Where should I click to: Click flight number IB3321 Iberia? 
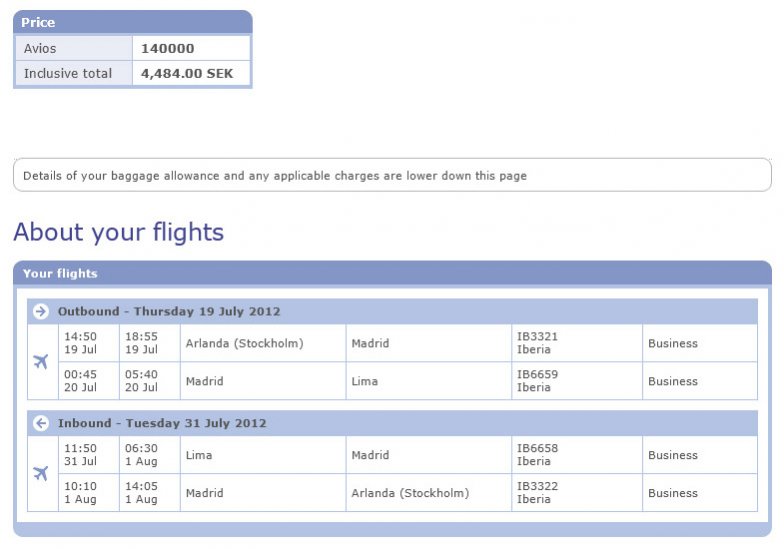click(x=537, y=343)
